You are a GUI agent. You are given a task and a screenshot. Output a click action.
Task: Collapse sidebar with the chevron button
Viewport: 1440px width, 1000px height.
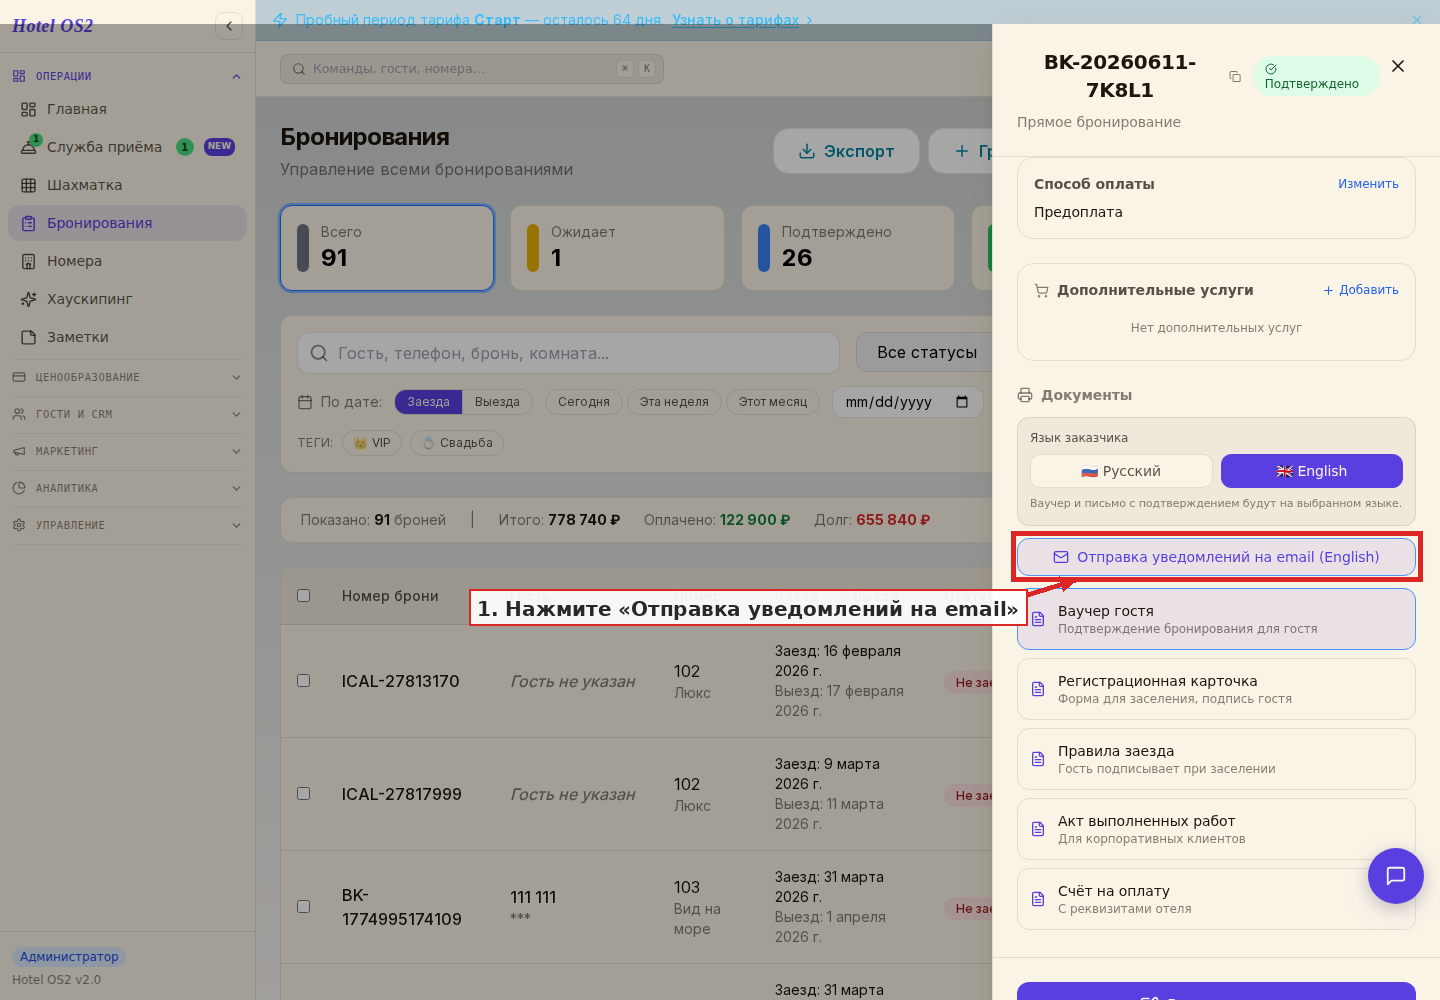229,26
